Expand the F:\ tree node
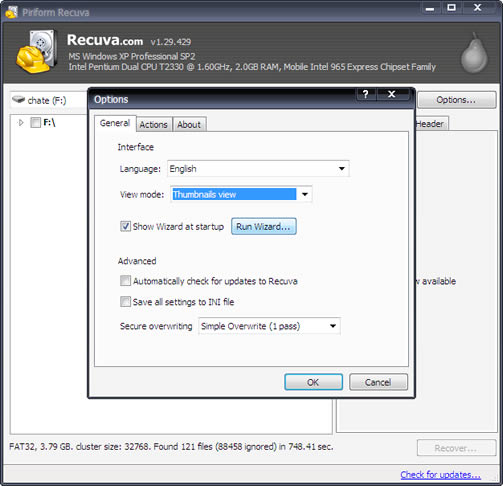503x486 pixels. [x=21, y=123]
